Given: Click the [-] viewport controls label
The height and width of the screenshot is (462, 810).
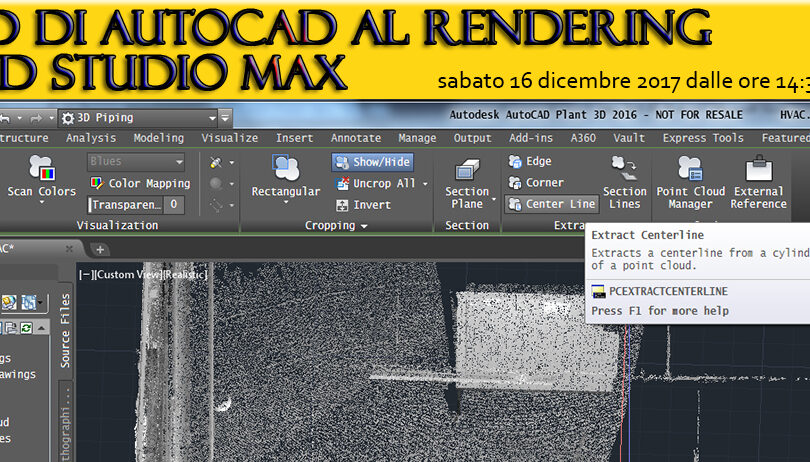Looking at the screenshot, I should point(85,275).
